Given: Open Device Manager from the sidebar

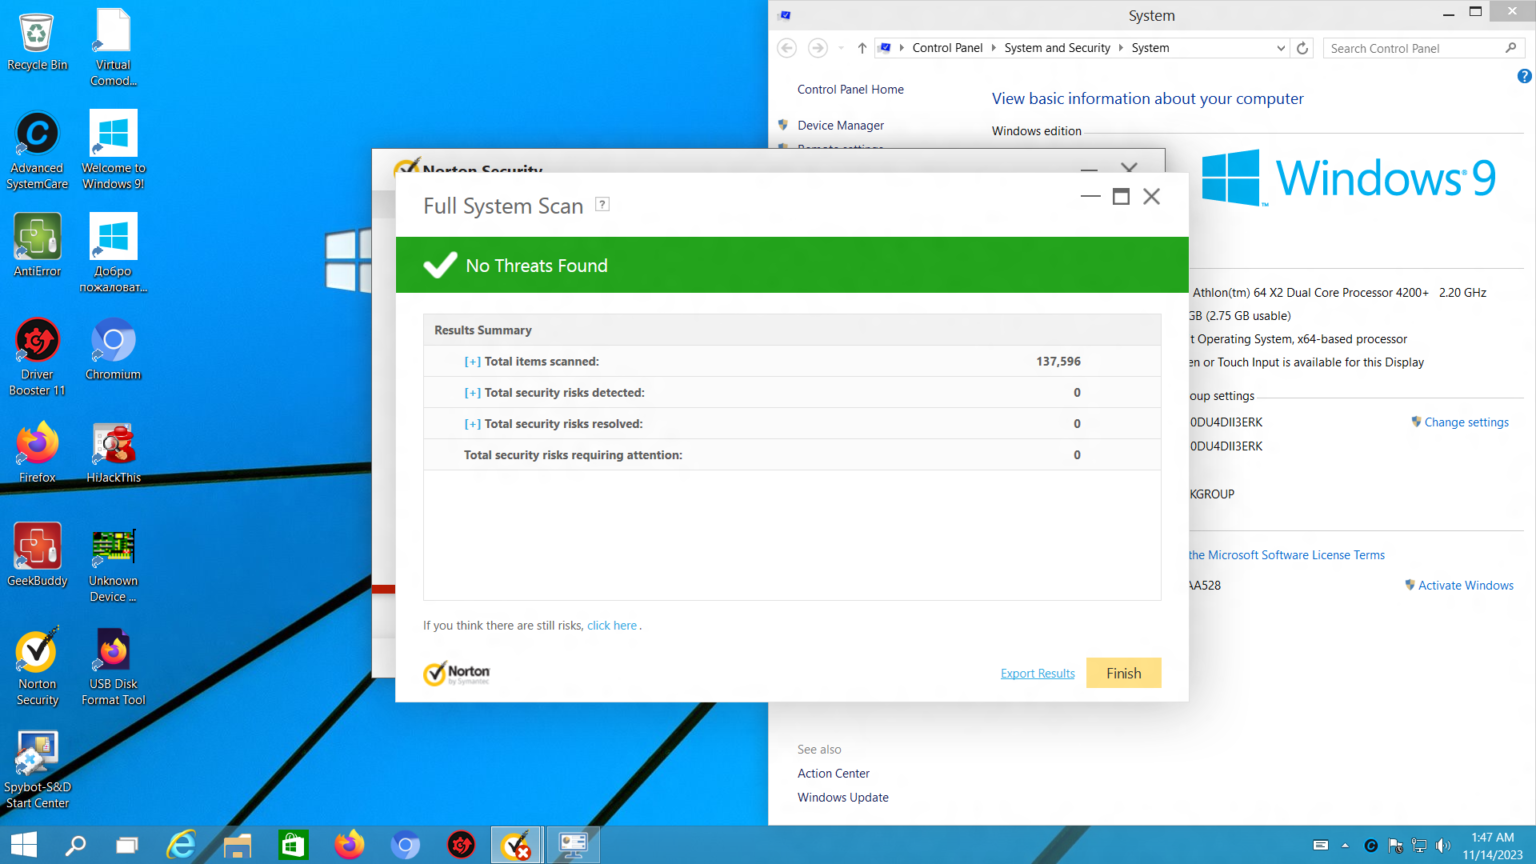Looking at the screenshot, I should [840, 125].
